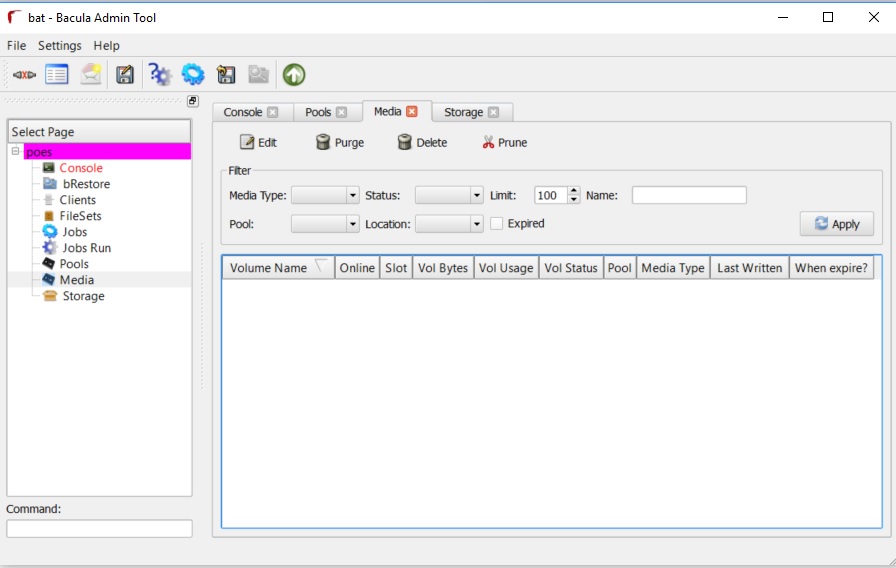Switch to the Console tab

pyautogui.click(x=242, y=112)
